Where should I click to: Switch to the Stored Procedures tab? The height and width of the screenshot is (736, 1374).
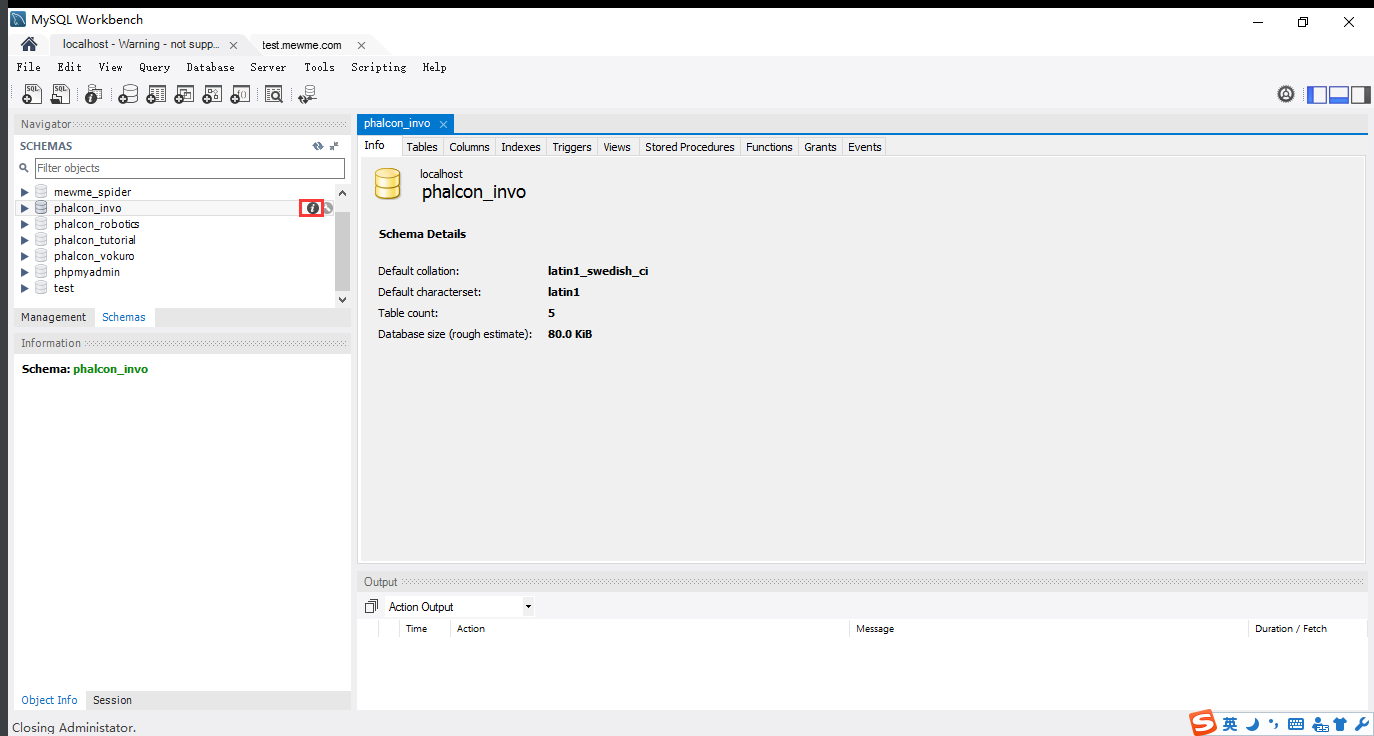pyautogui.click(x=690, y=147)
